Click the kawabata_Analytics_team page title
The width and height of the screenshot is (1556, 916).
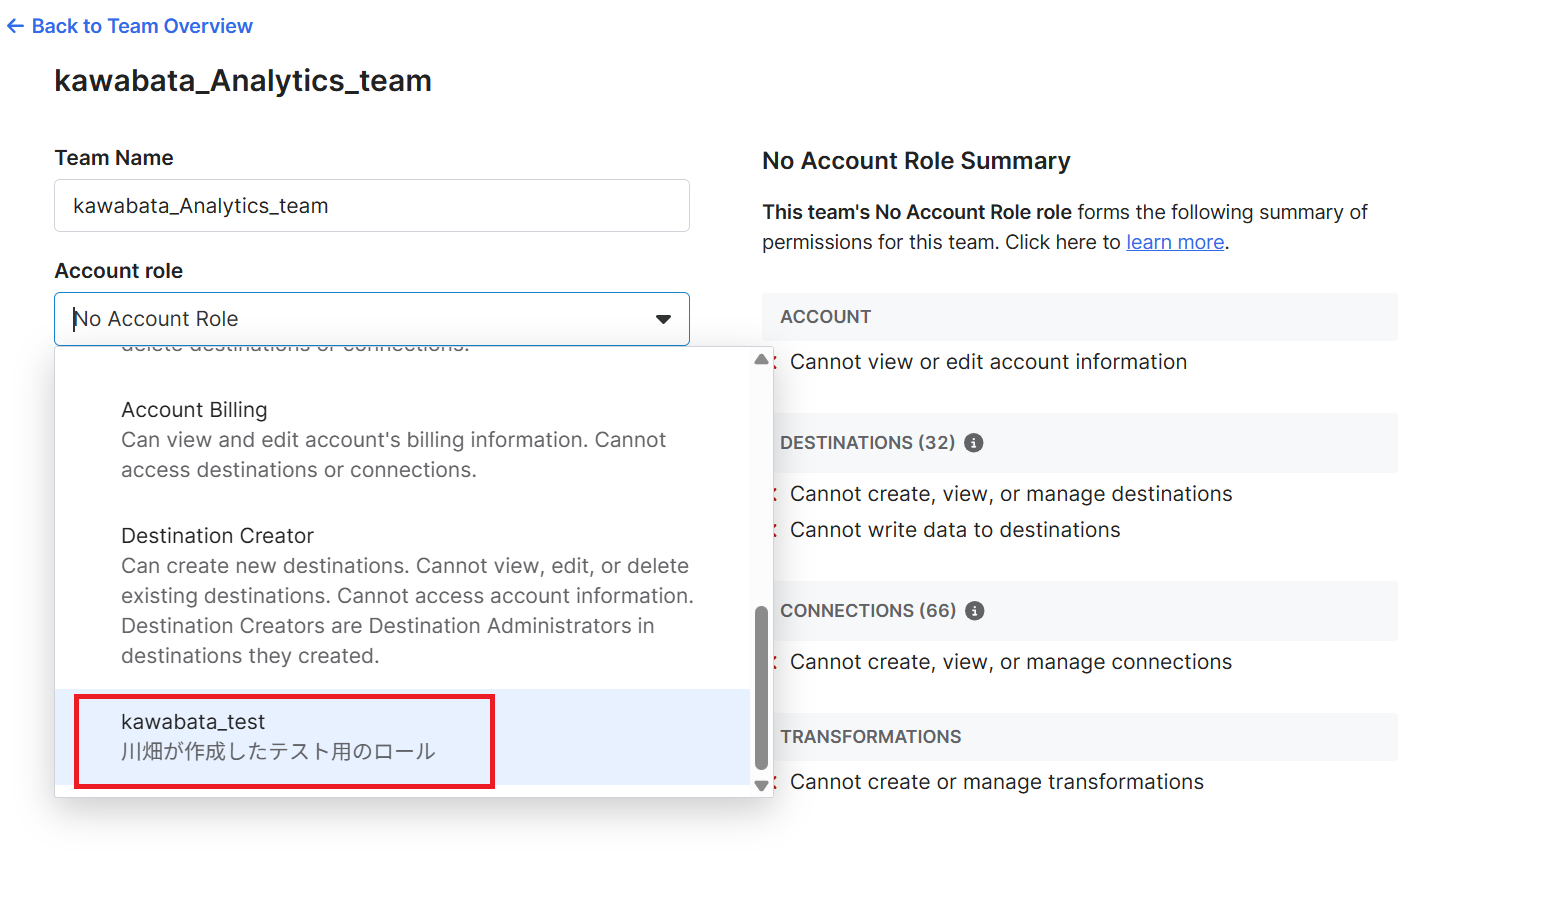tap(243, 81)
